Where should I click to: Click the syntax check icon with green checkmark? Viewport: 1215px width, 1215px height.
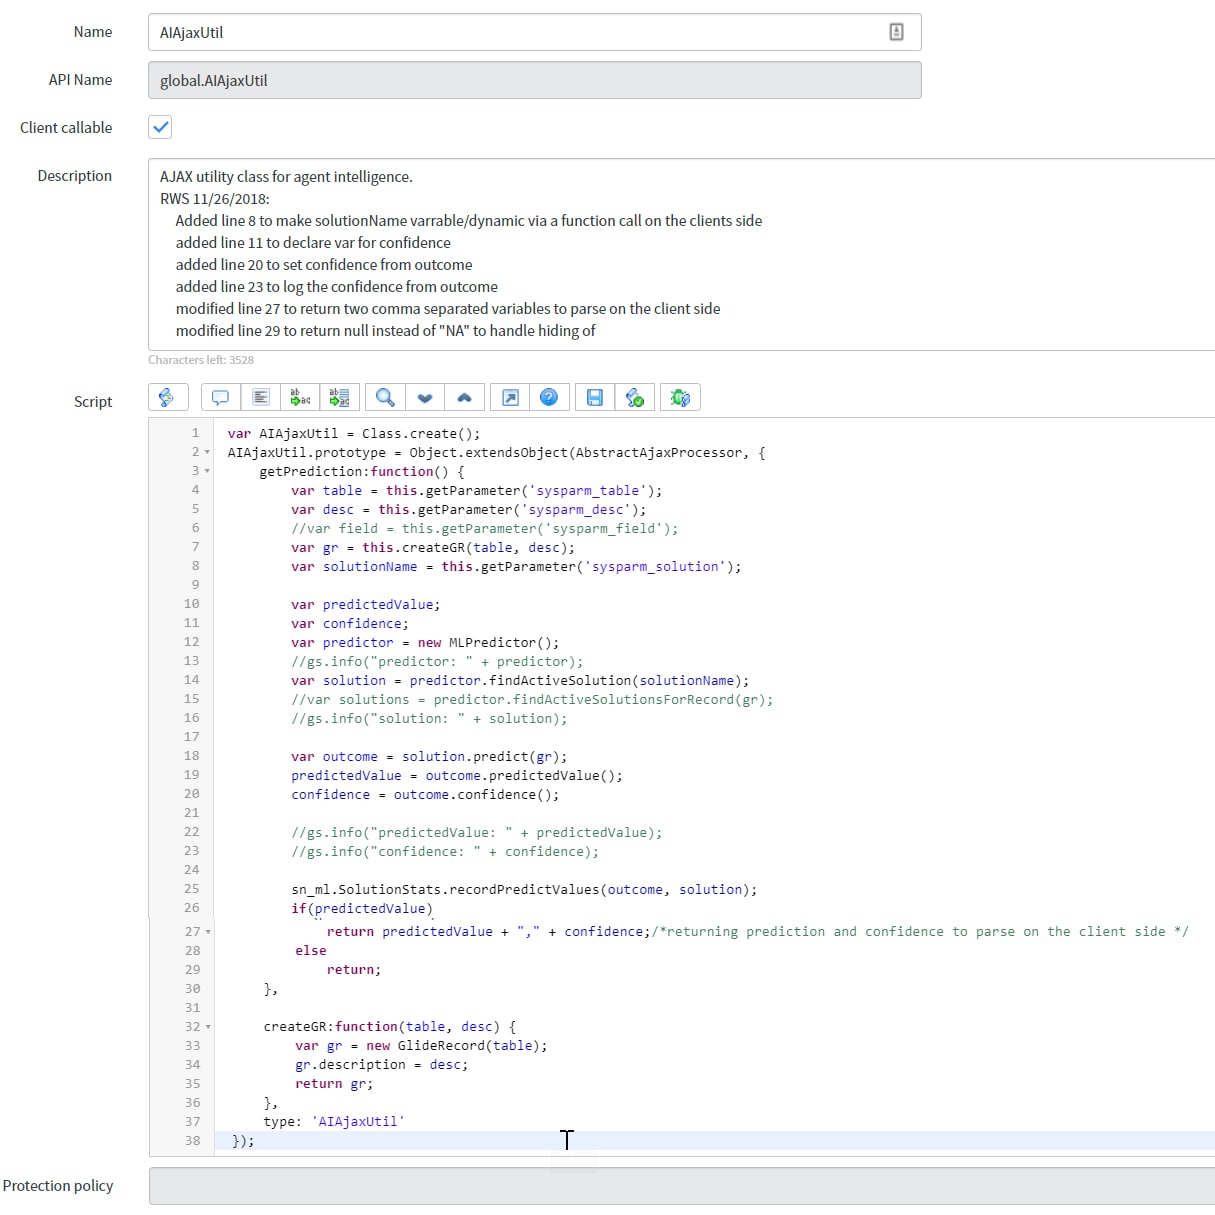click(x=635, y=397)
